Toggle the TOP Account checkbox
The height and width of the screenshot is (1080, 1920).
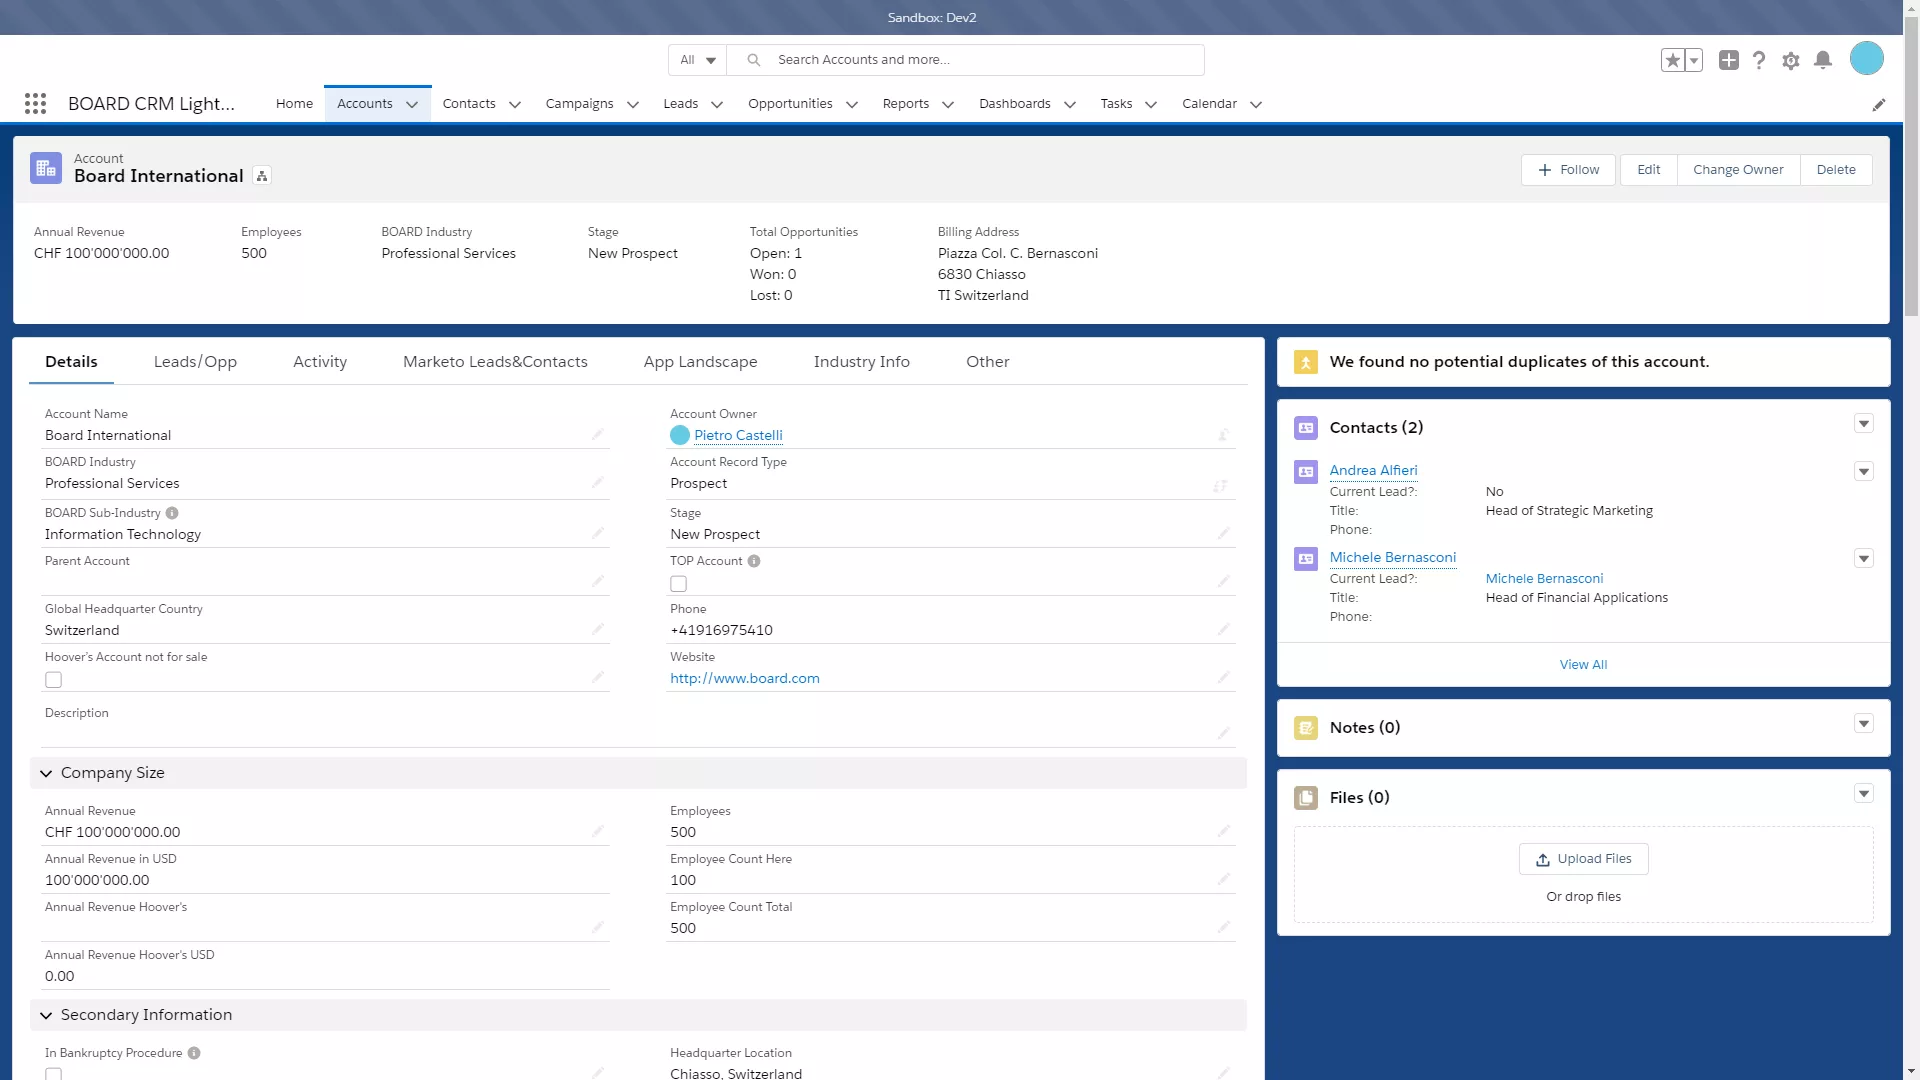[678, 584]
